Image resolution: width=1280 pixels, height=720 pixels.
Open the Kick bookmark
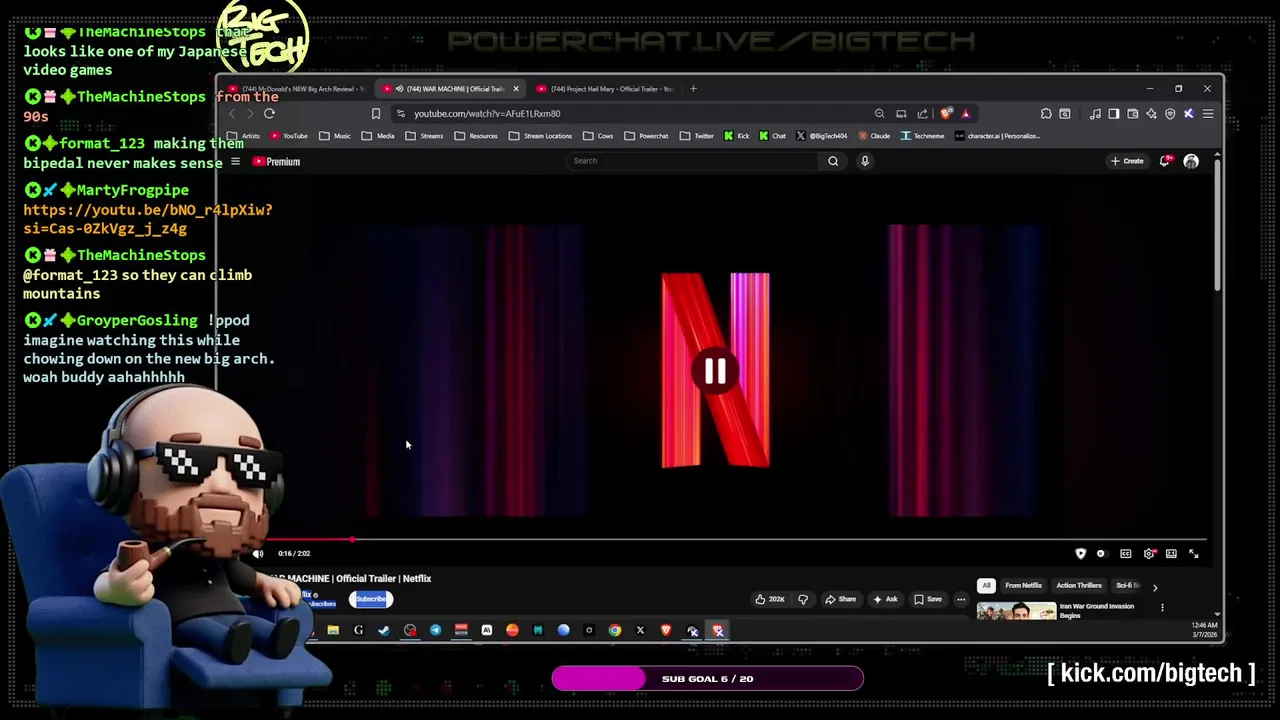(x=736, y=136)
